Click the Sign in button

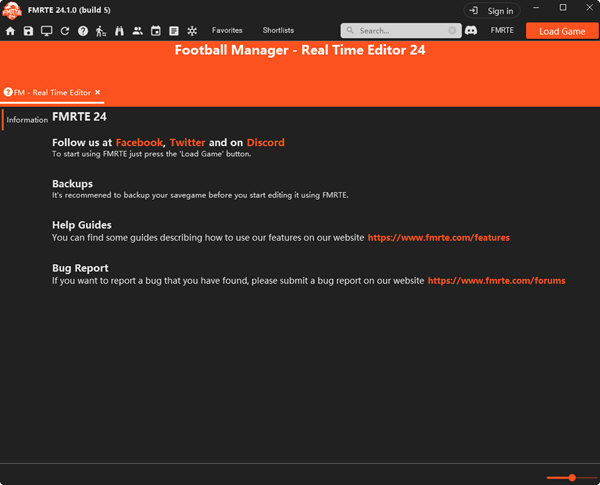[491, 10]
